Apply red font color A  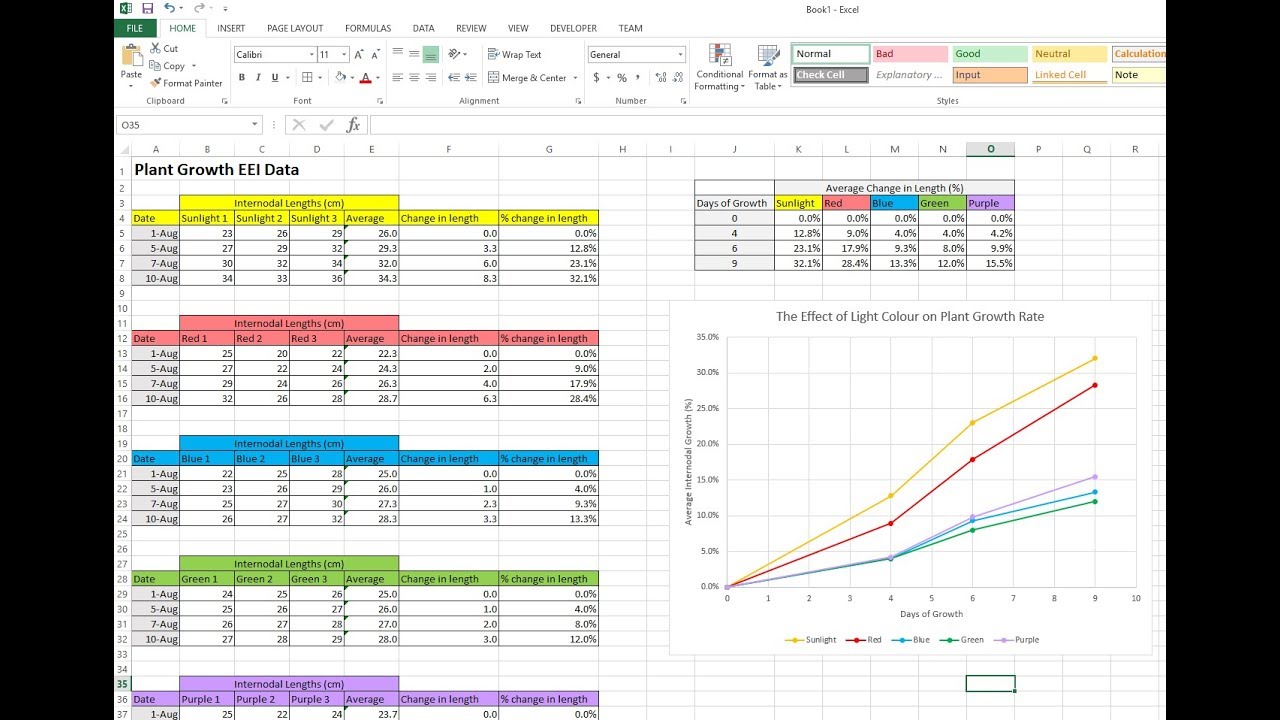pos(365,78)
